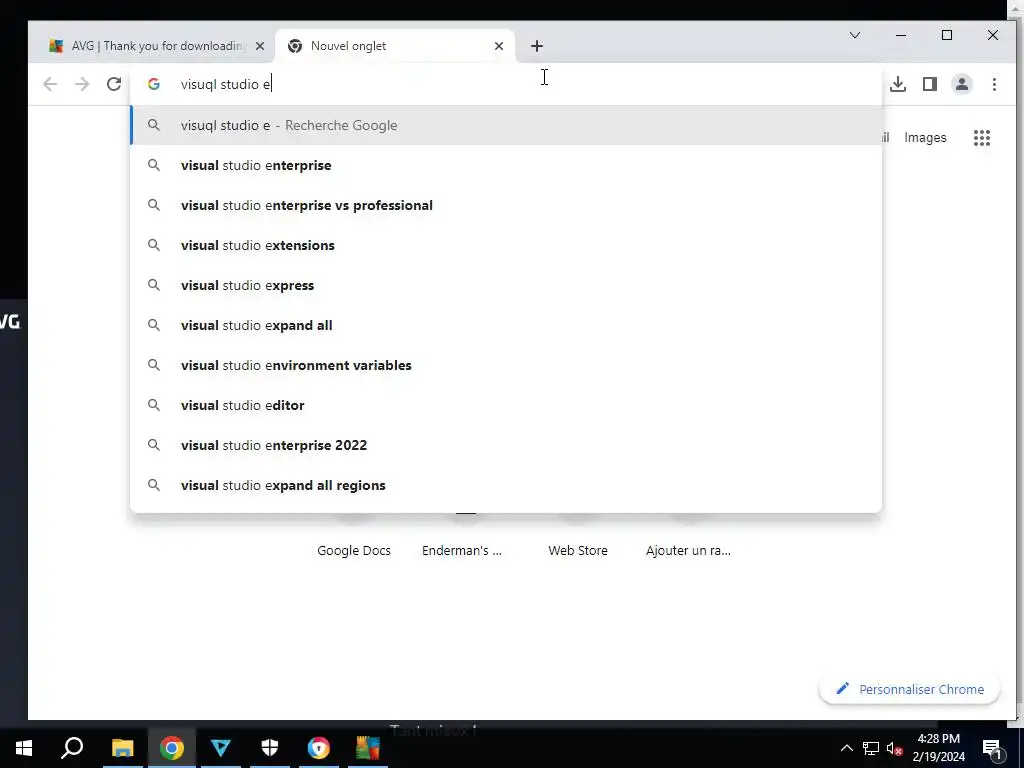
Task: Open the Windows Start menu
Action: pyautogui.click(x=24, y=748)
